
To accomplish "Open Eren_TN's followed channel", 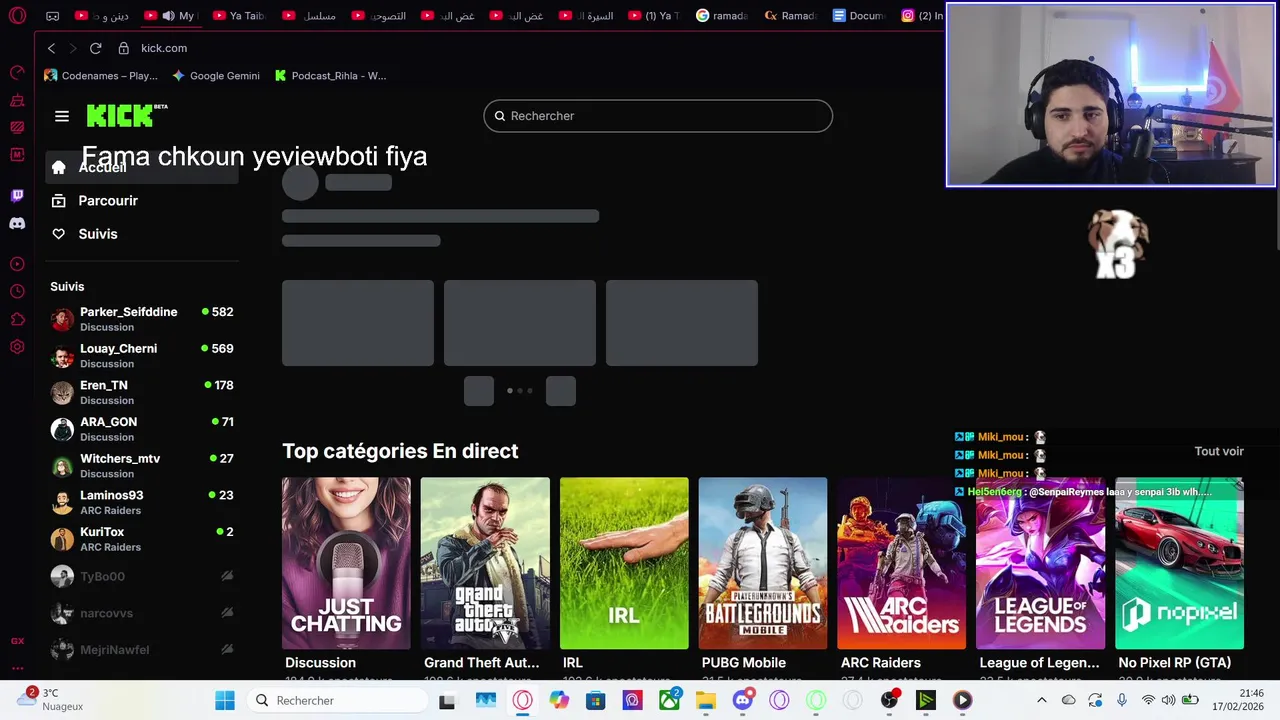I will click(x=142, y=392).
